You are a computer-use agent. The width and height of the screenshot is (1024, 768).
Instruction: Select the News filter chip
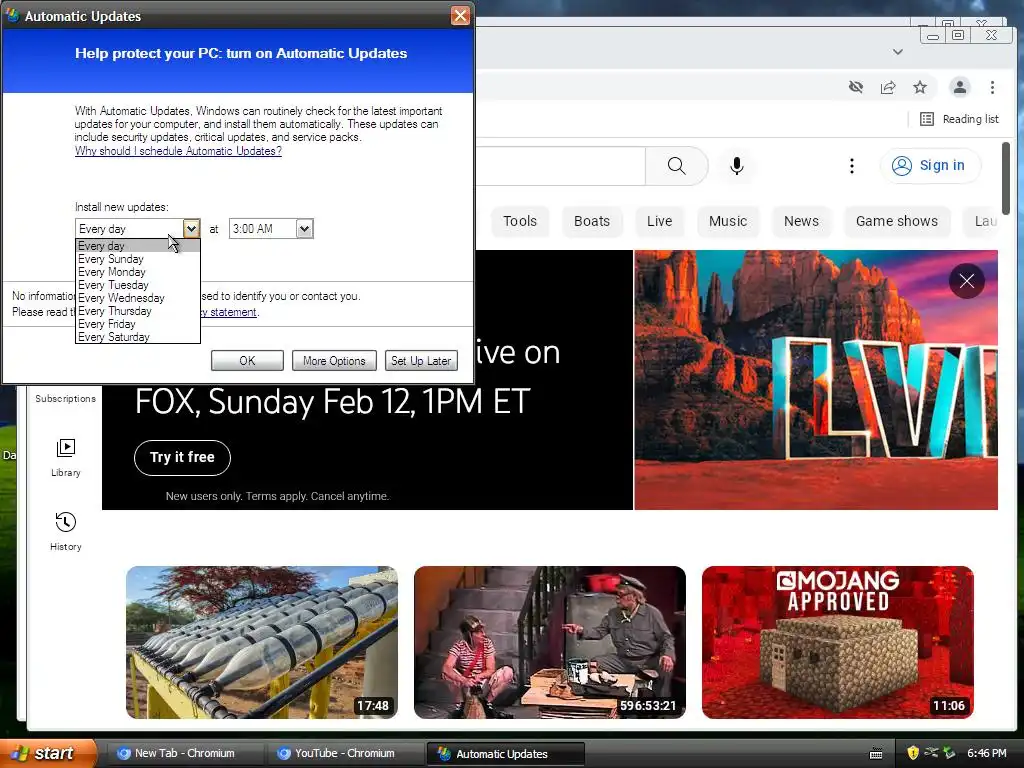(x=801, y=221)
